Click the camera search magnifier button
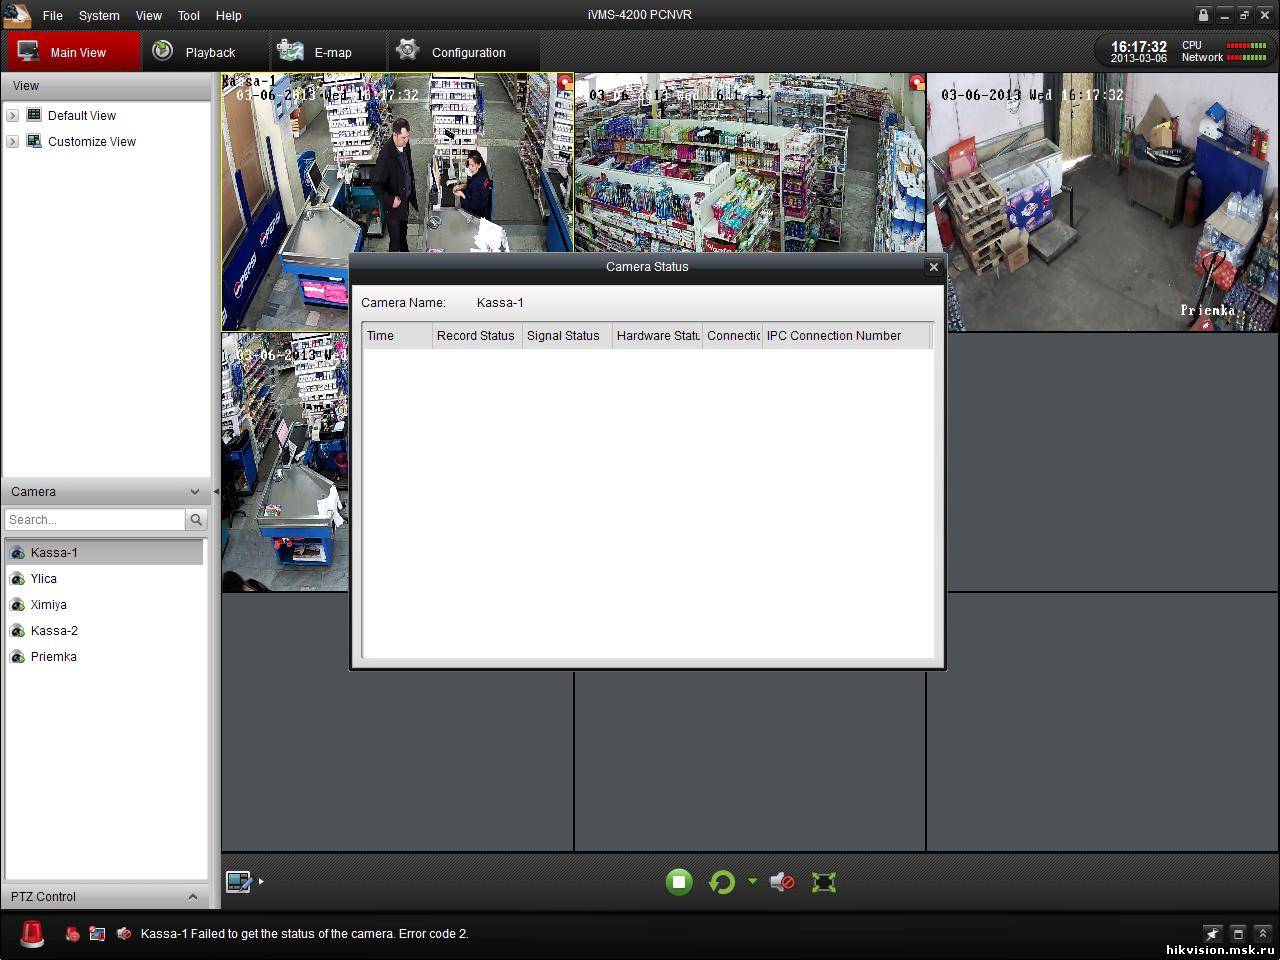This screenshot has height=960, width=1280. click(196, 520)
